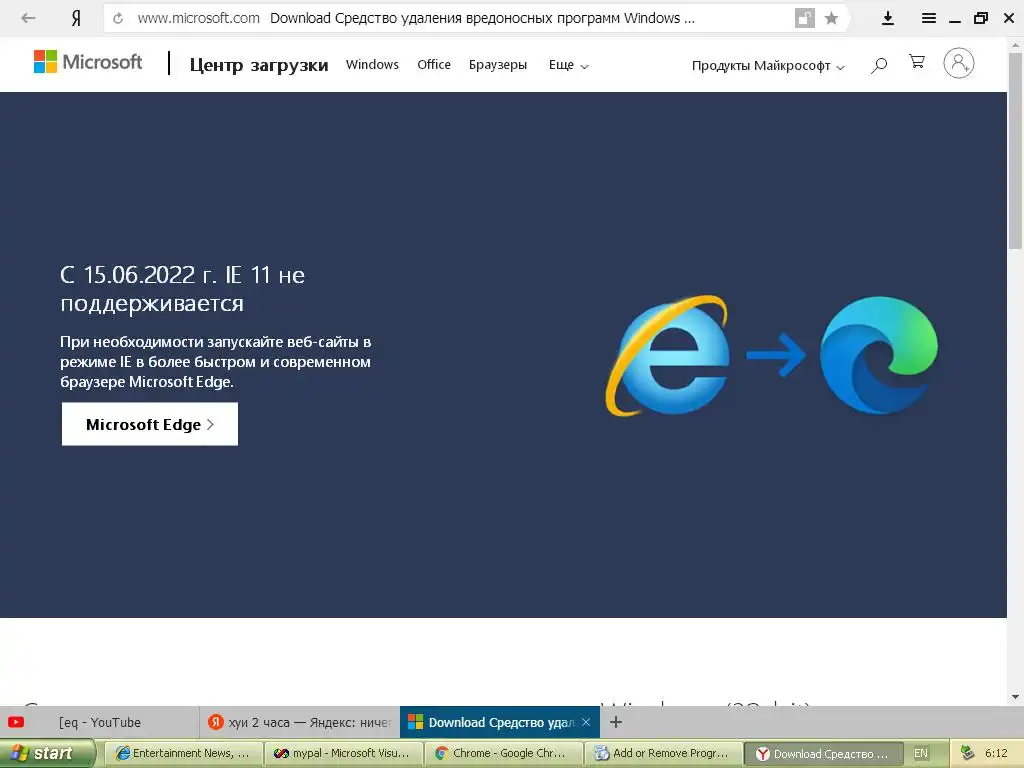Click the account sign-in avatar icon
Image resolution: width=1024 pixels, height=768 pixels.
click(959, 63)
